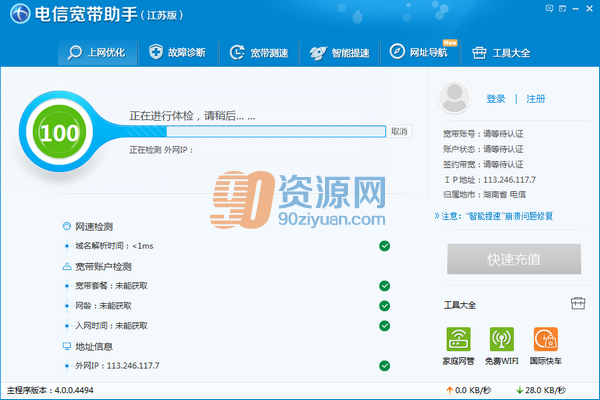
Task: Click the 签约带宽：请等待认证 text
Action: pos(483,165)
